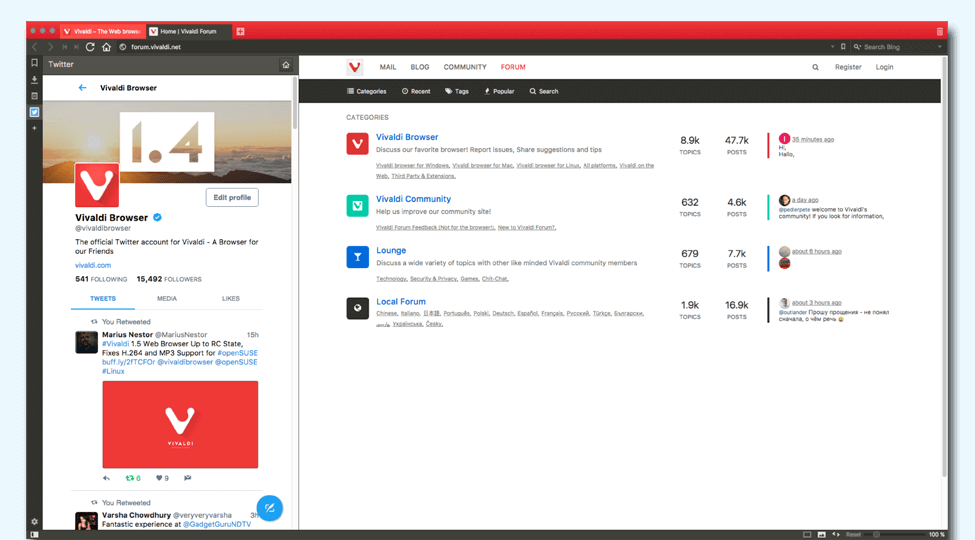Switch to Home | Vivaldi Forum tab
The height and width of the screenshot is (540, 975).
click(188, 31)
